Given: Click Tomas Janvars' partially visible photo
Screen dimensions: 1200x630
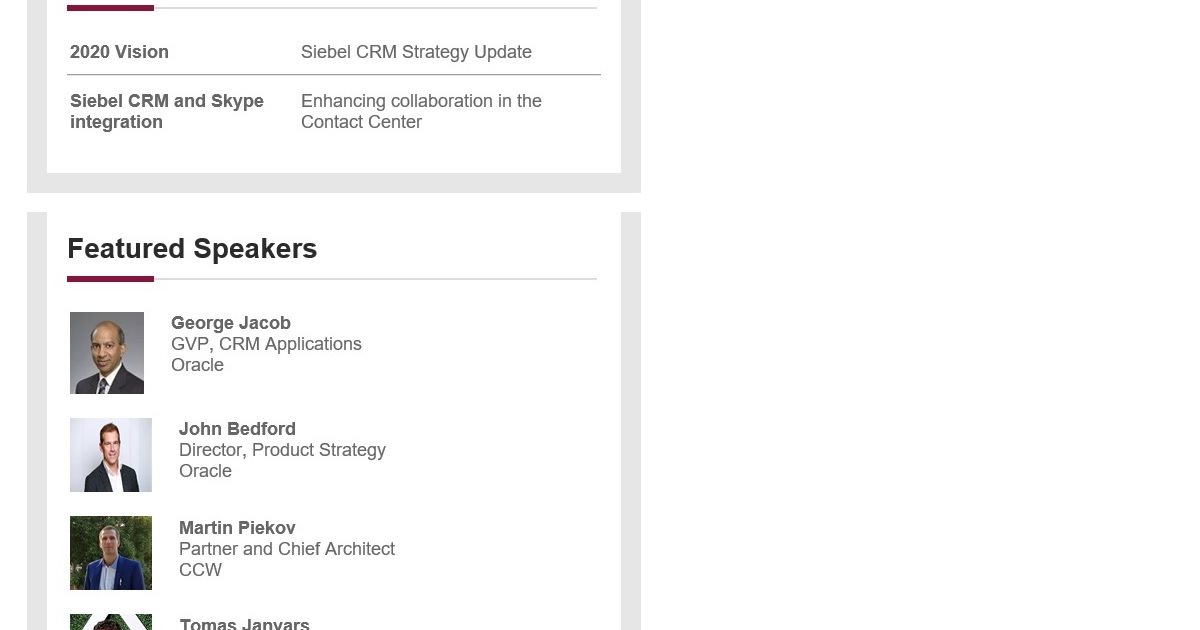Looking at the screenshot, I should (111, 622).
